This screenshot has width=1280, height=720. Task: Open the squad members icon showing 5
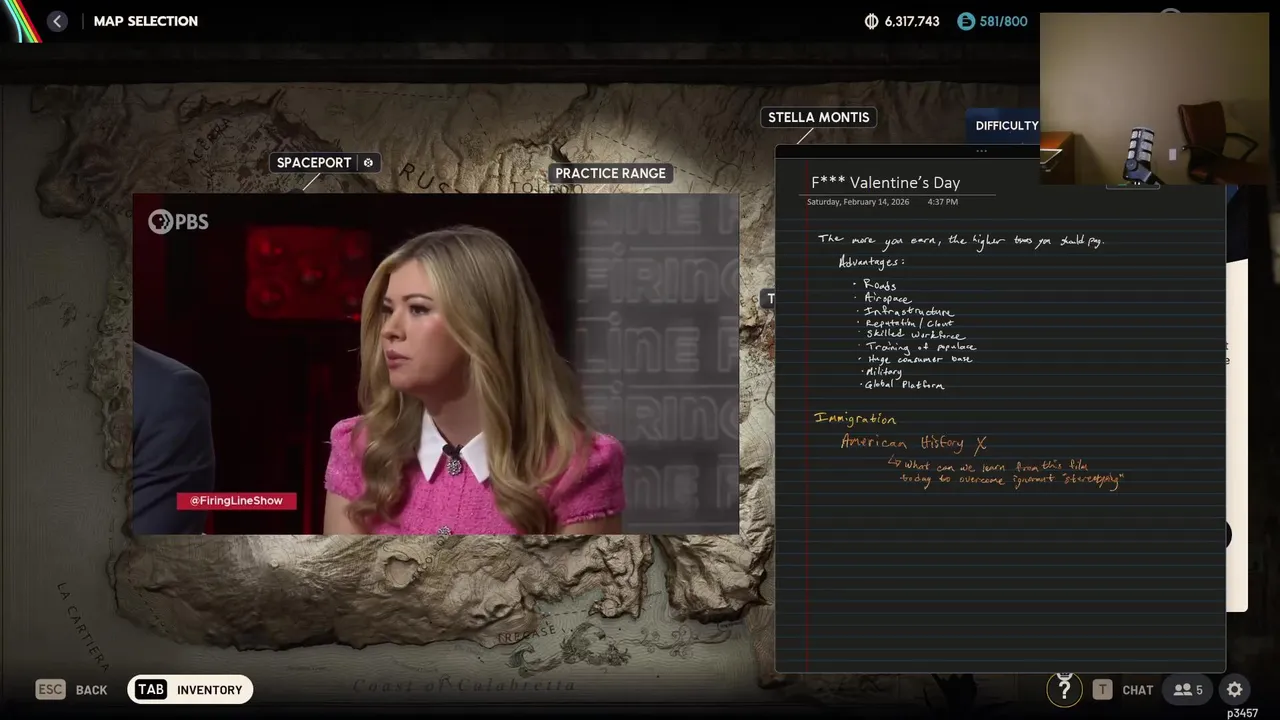[1188, 690]
